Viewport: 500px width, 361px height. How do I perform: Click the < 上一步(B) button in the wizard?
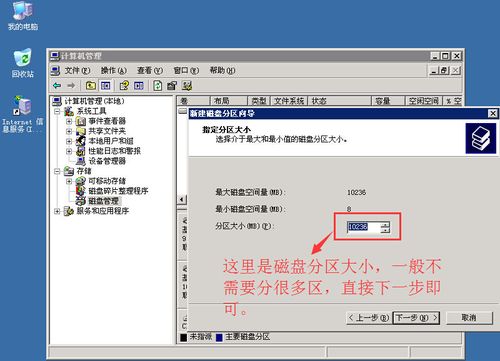coord(369,318)
